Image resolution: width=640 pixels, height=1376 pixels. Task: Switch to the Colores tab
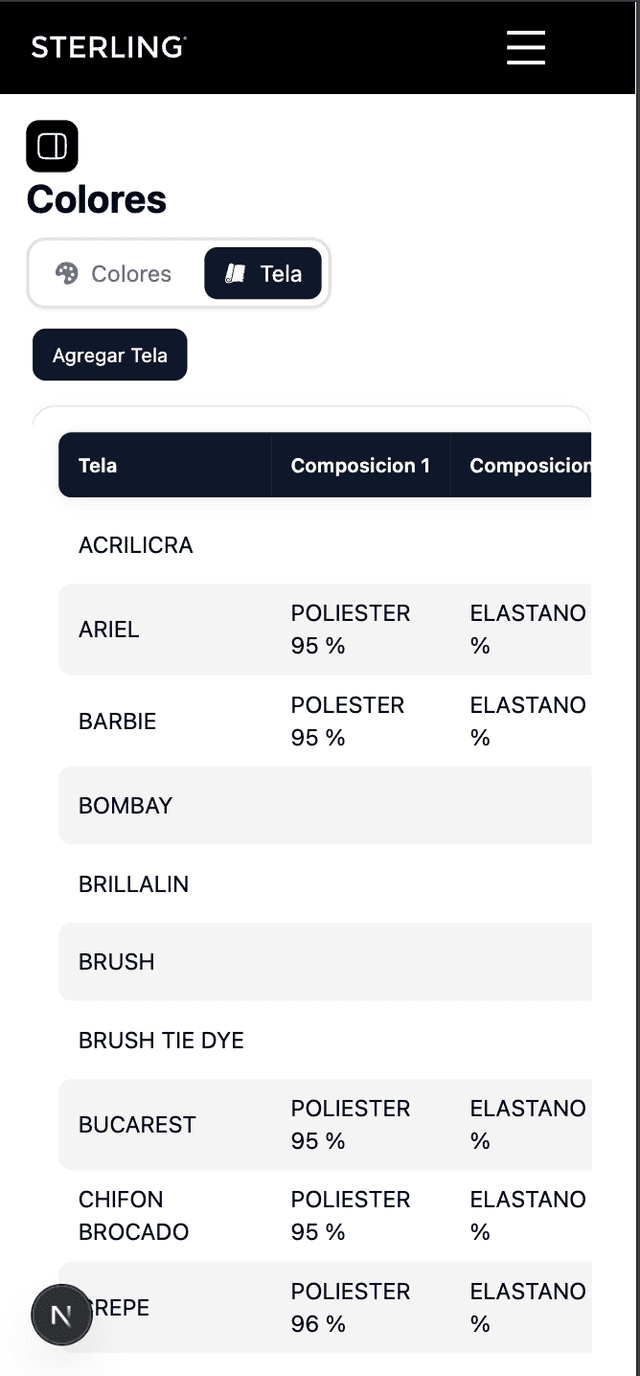114,274
